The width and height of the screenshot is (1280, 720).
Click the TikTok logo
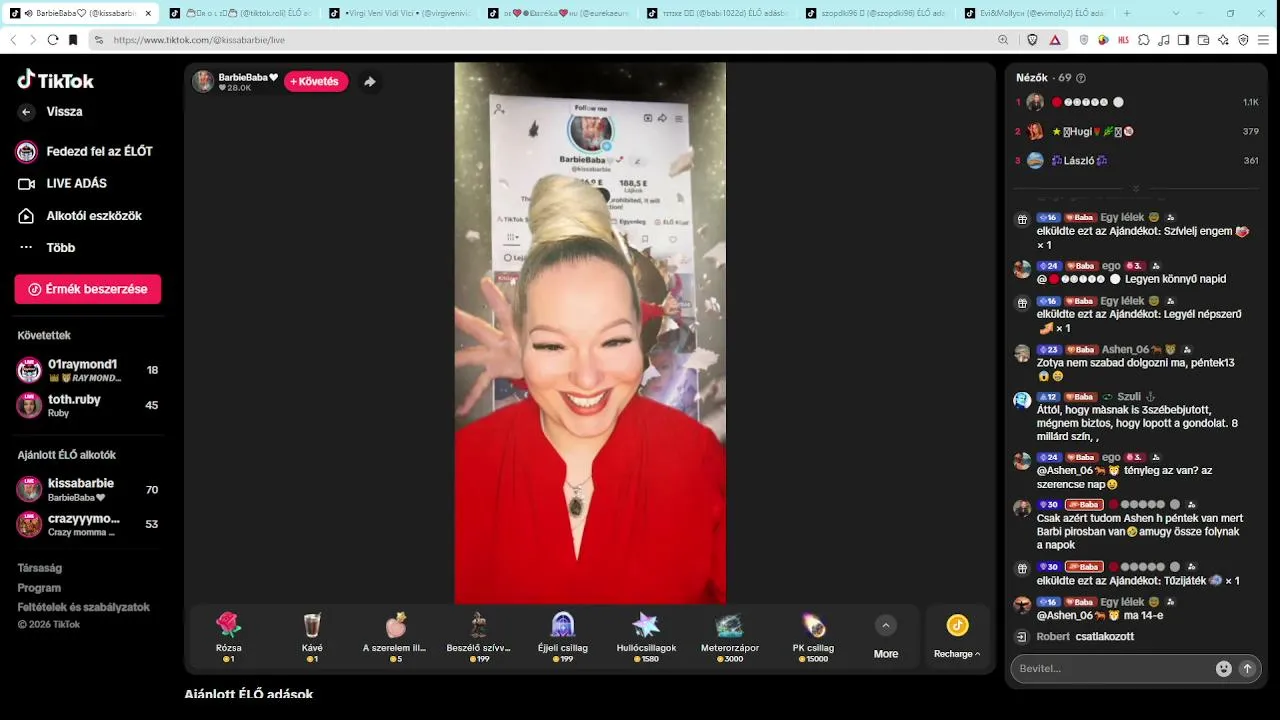[56, 80]
